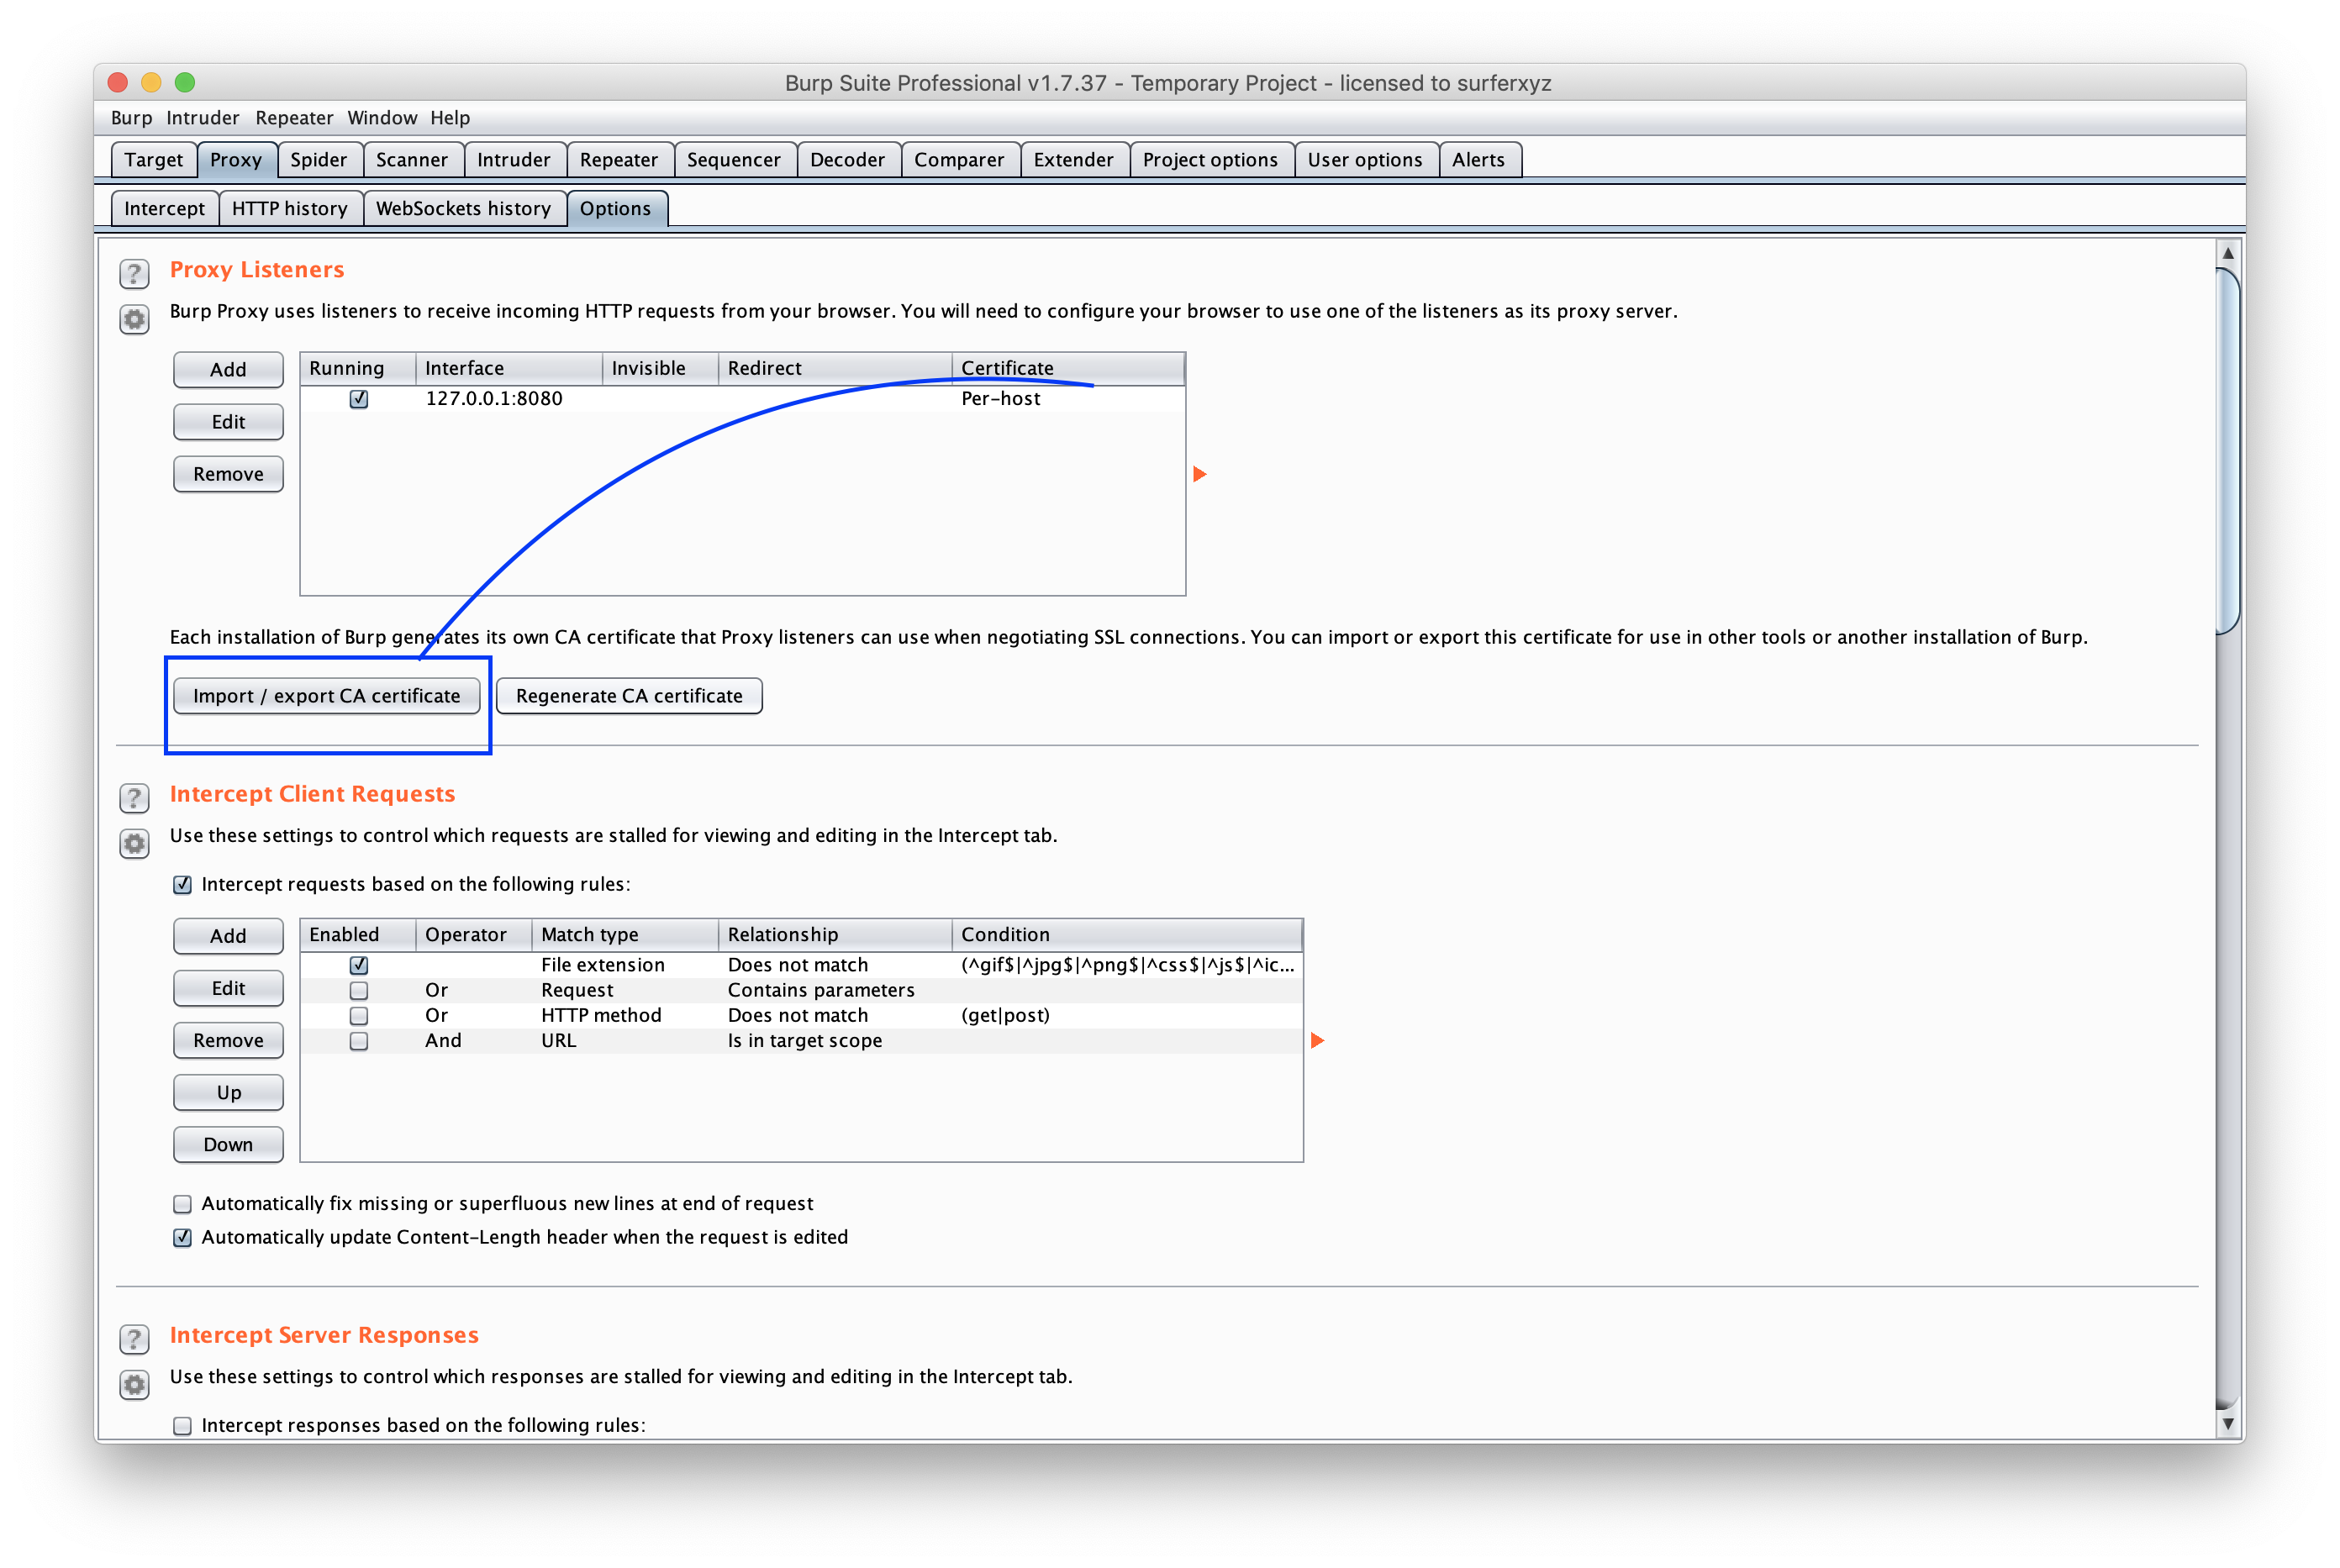Expand the orange arrow expander for listeners

pyautogui.click(x=1199, y=474)
